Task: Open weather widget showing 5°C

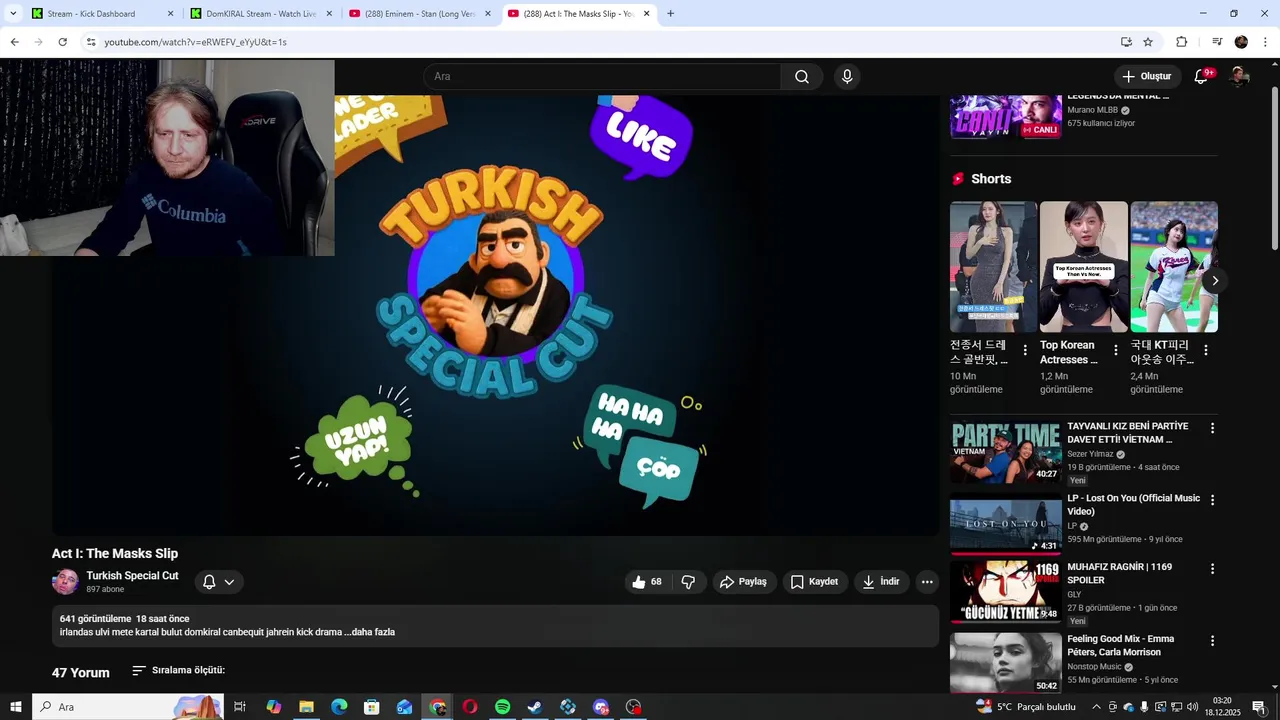Action: coord(1026,707)
